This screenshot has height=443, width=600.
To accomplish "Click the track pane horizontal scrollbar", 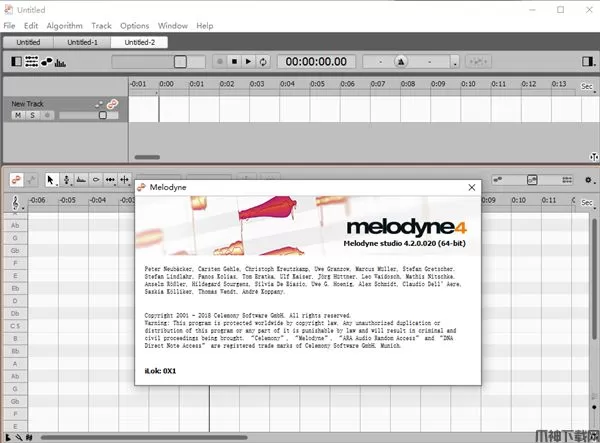I will (147, 157).
